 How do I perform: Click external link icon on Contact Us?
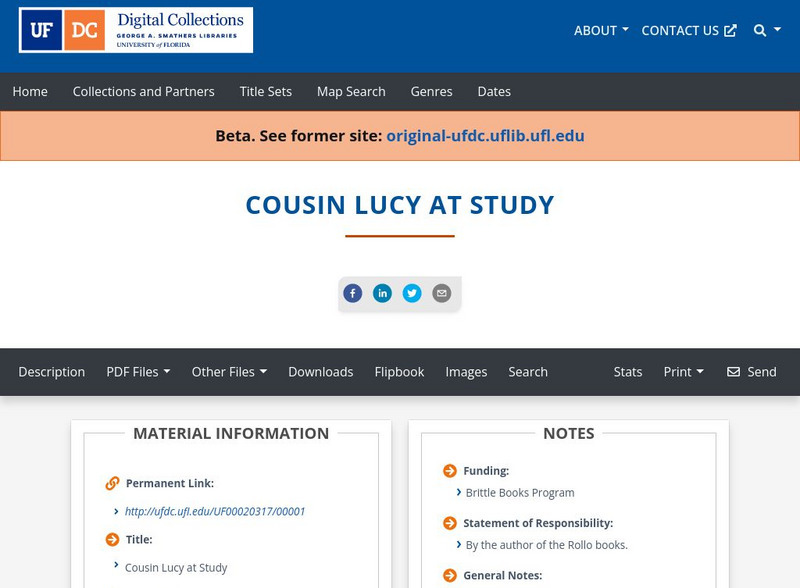730,31
